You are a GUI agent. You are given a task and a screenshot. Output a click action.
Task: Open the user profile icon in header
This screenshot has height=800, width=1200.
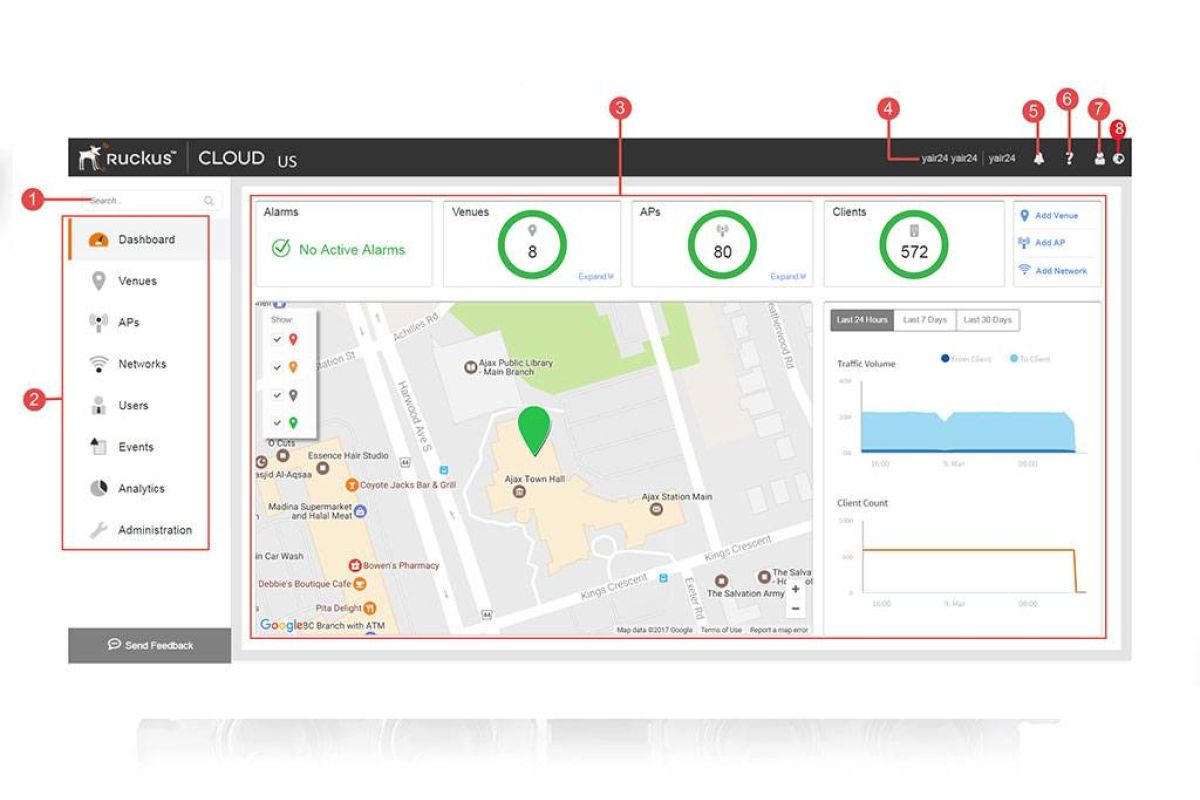click(x=1100, y=158)
